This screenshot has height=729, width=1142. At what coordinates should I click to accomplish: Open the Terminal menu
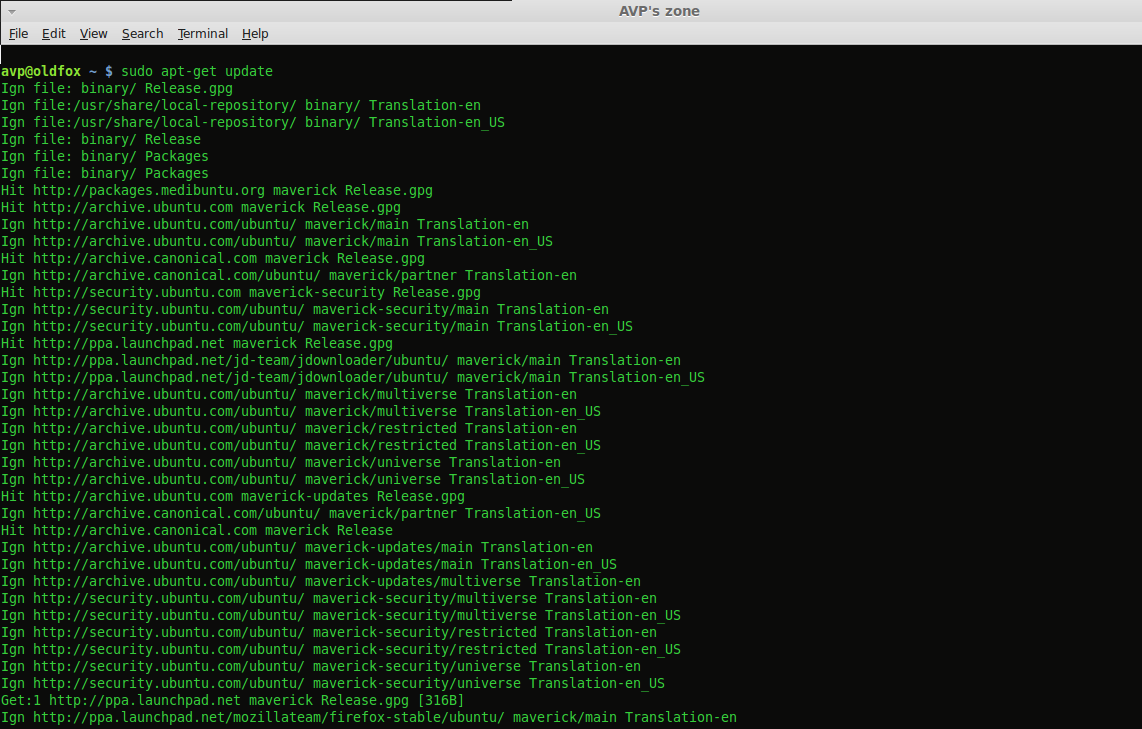(x=202, y=34)
